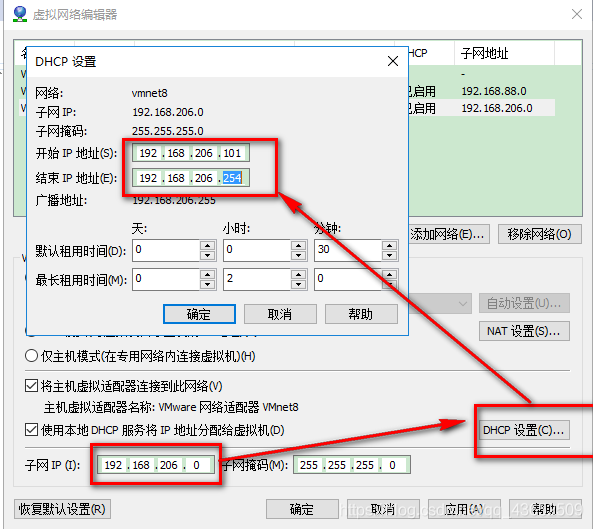The width and height of the screenshot is (593, 529).
Task: Decrease default lease days spinner
Action: coord(207,255)
